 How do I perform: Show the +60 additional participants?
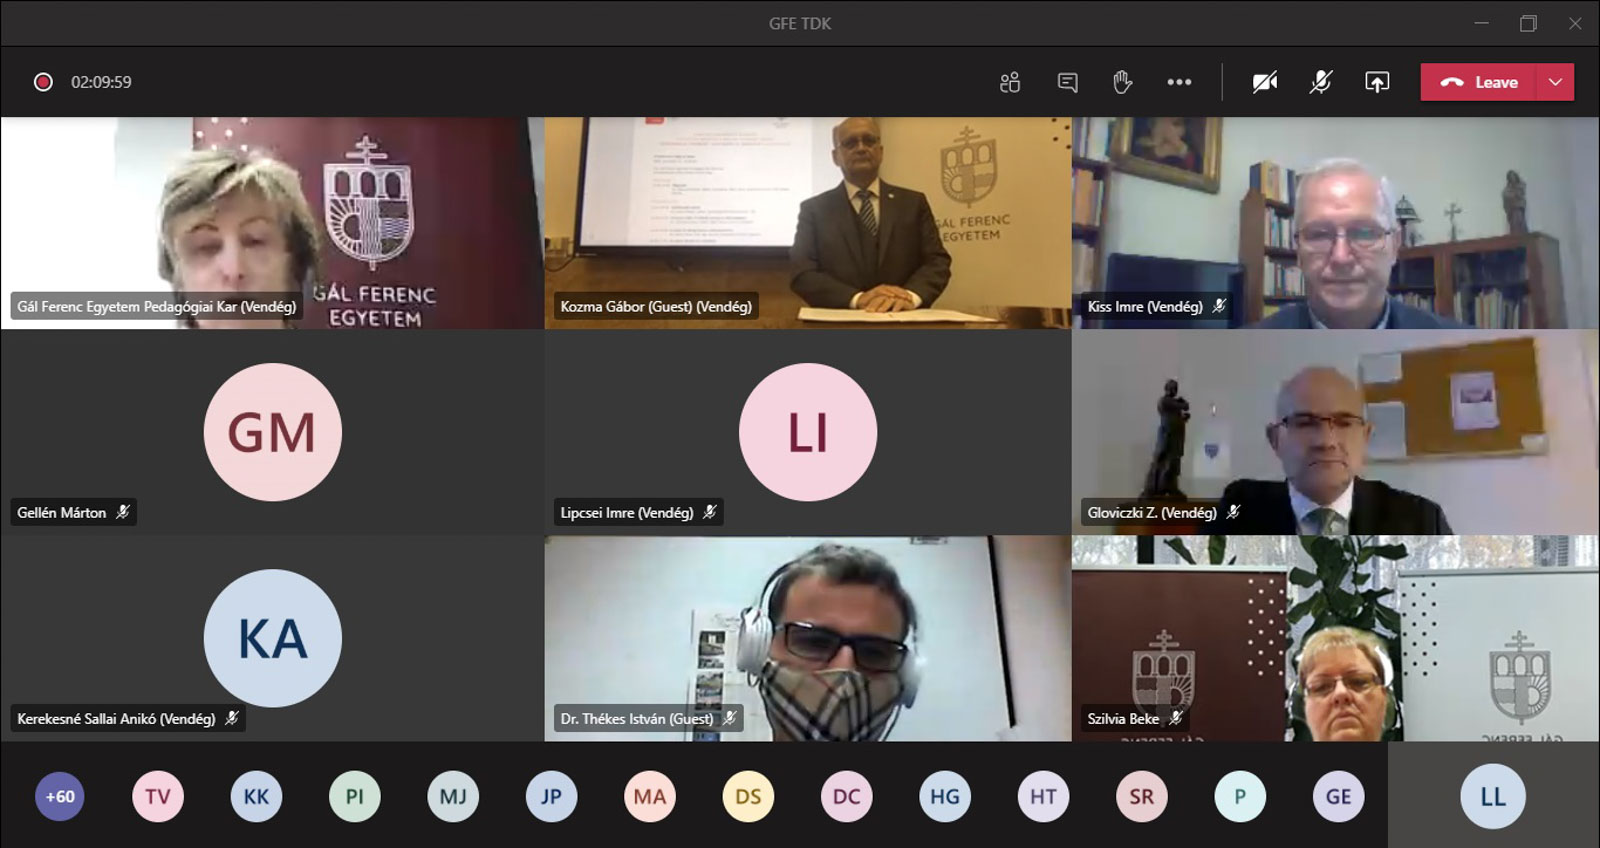click(60, 797)
